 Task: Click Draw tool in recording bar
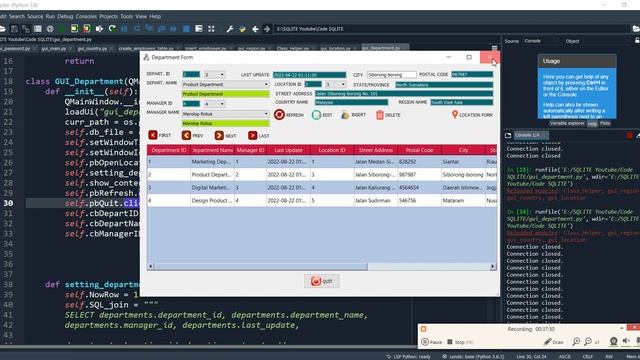point(553,342)
